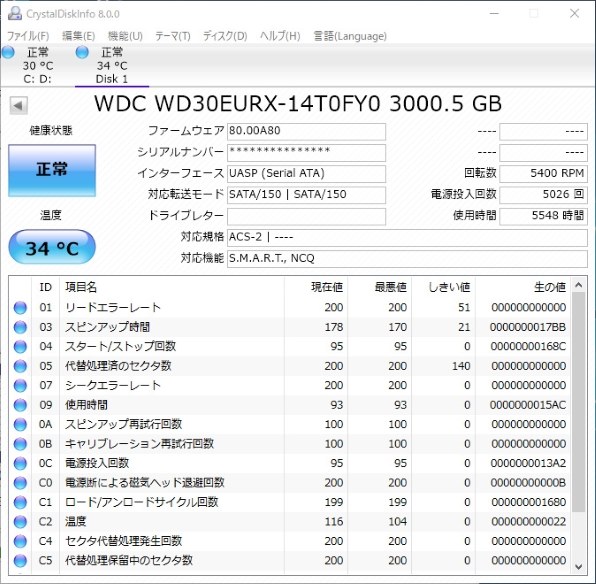This screenshot has width=596, height=584.
Task: Click status icon of row 03 スピンアップ時間
Action: [20, 327]
